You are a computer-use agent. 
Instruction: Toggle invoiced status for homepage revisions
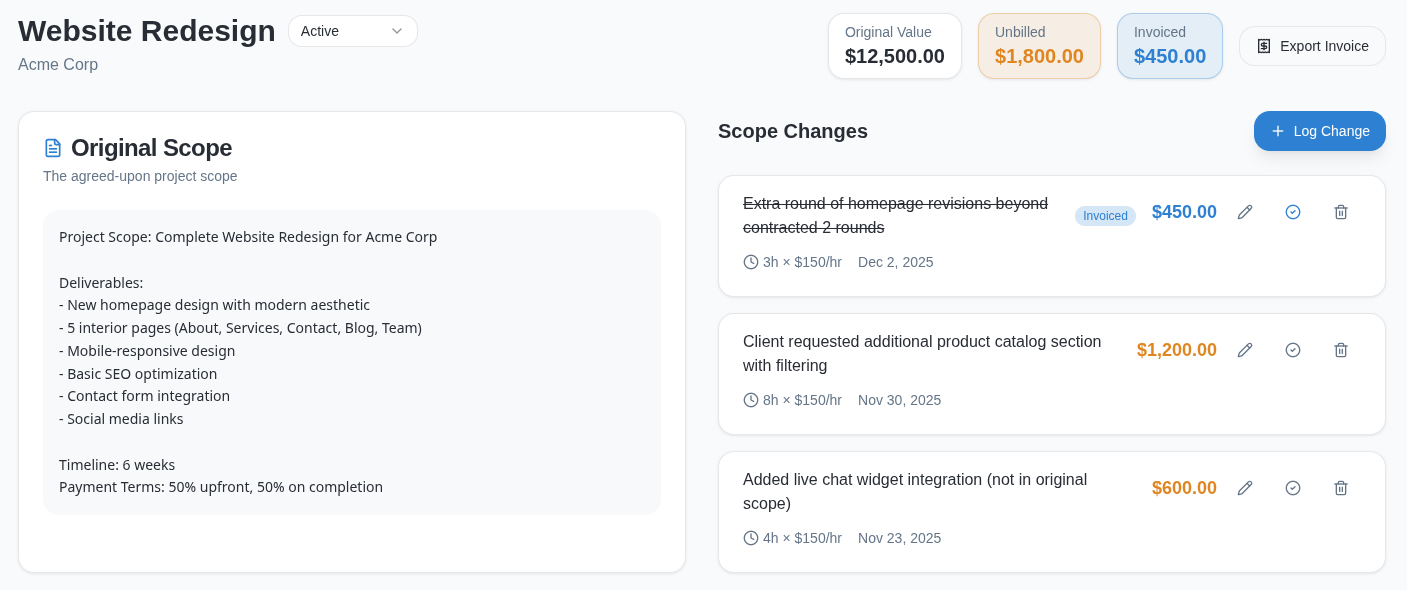coord(1293,212)
